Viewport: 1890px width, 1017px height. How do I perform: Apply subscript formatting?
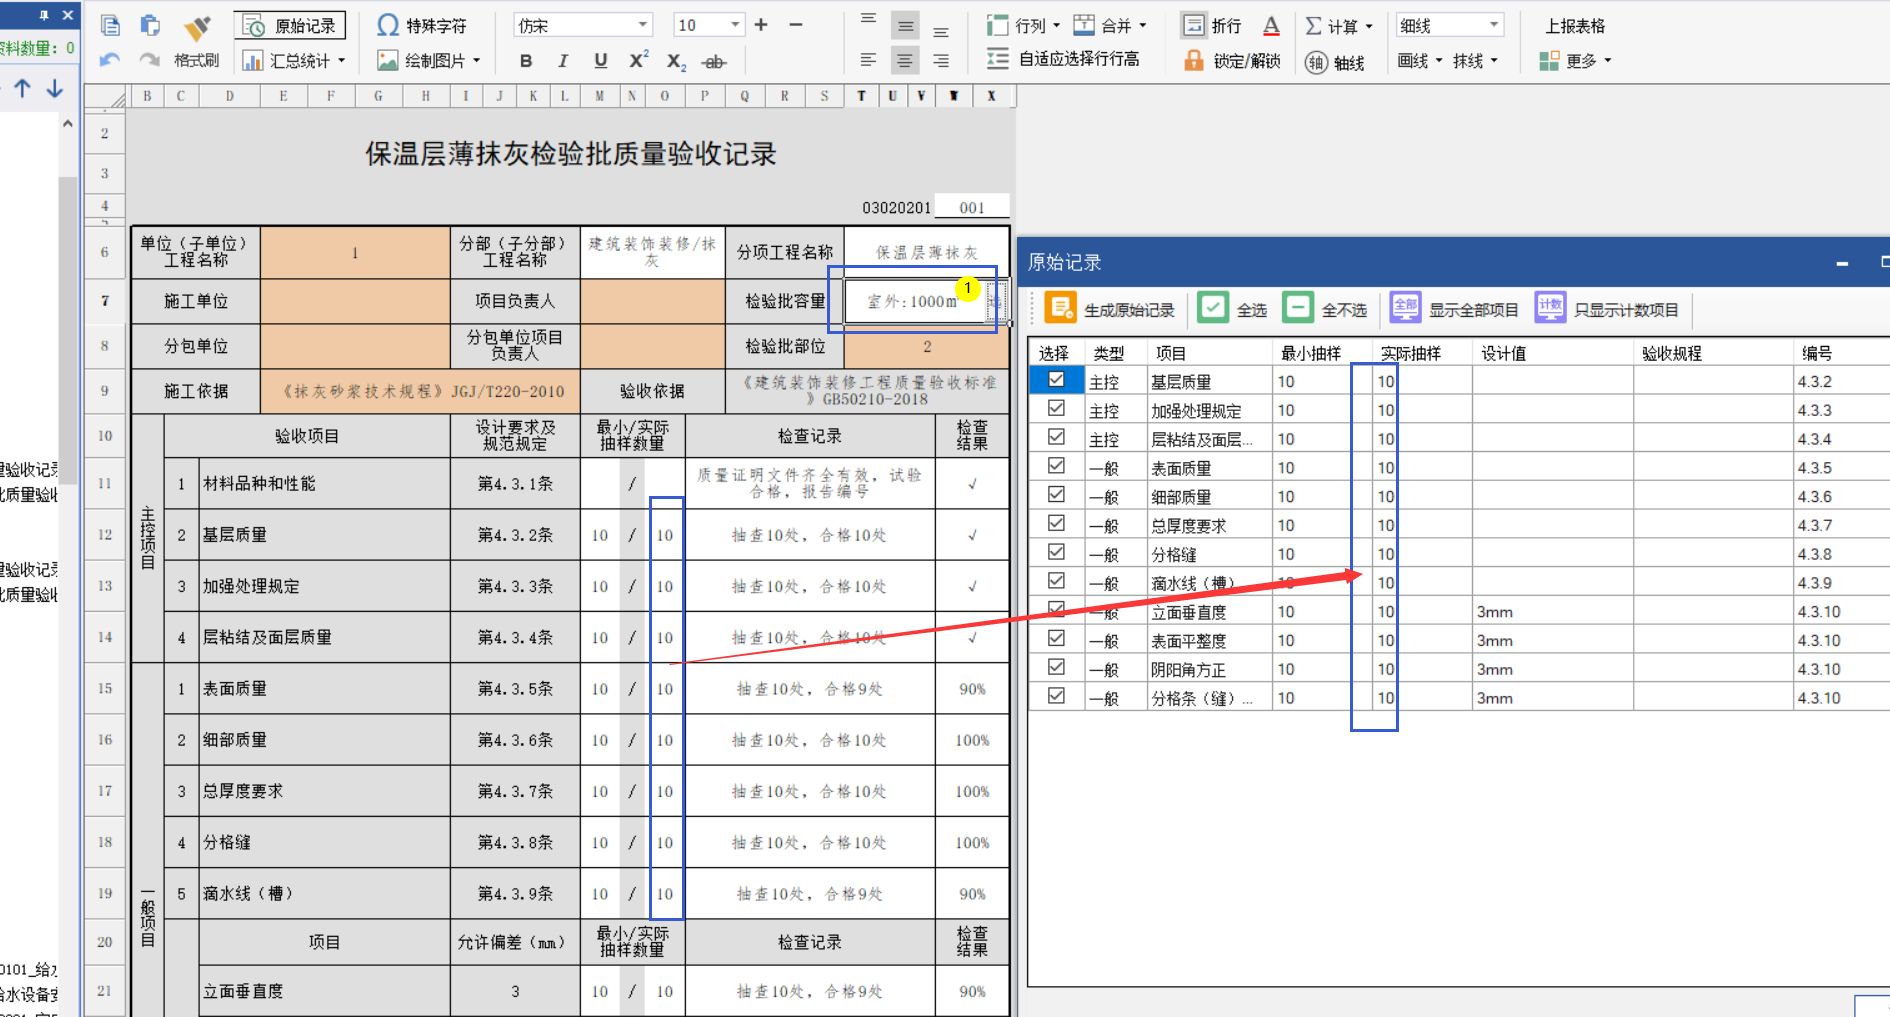pos(676,62)
